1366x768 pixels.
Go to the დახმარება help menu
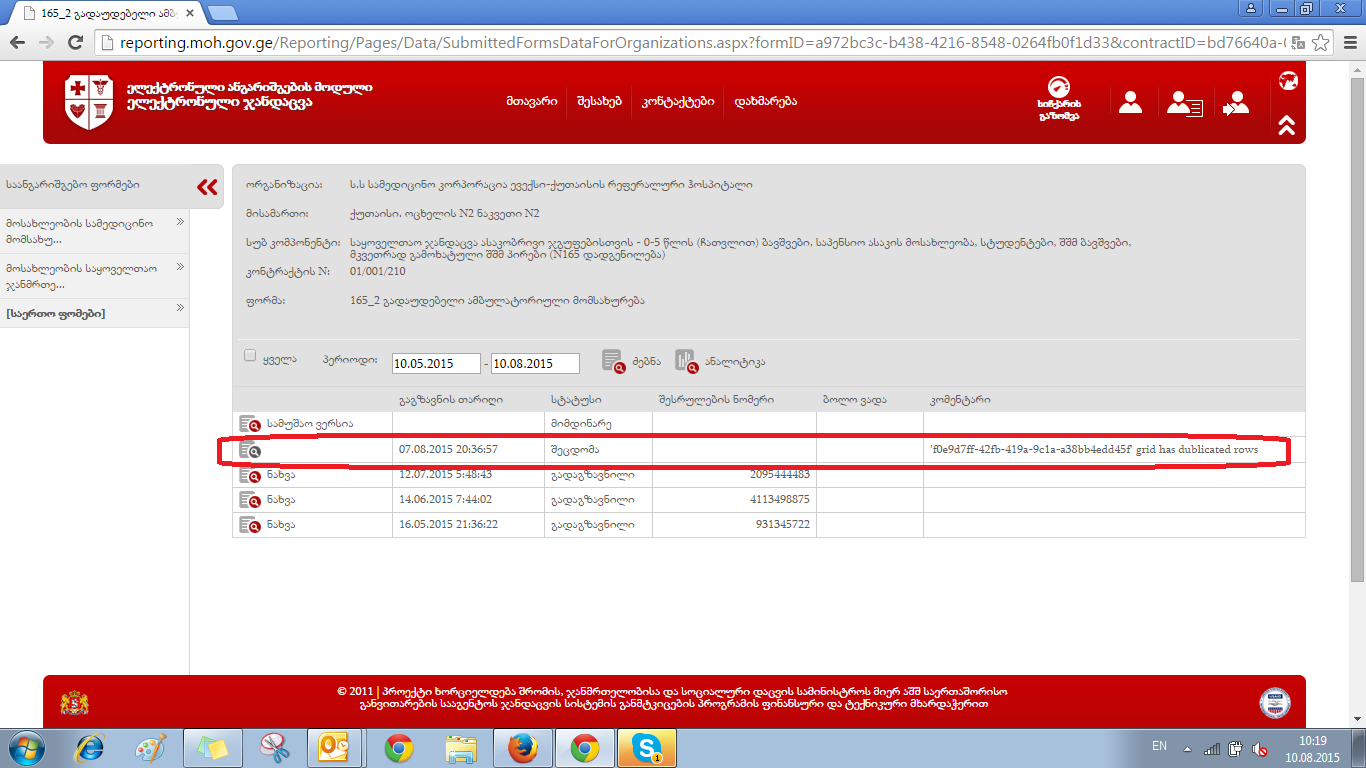click(765, 102)
